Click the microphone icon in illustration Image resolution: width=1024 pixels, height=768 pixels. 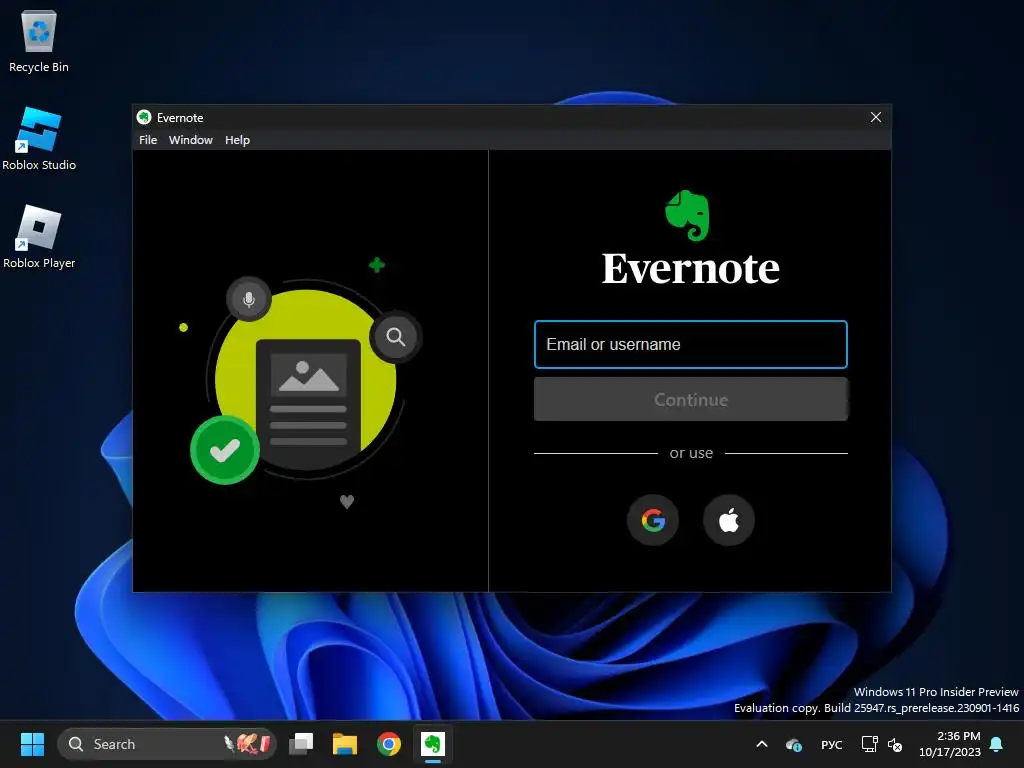pos(249,299)
